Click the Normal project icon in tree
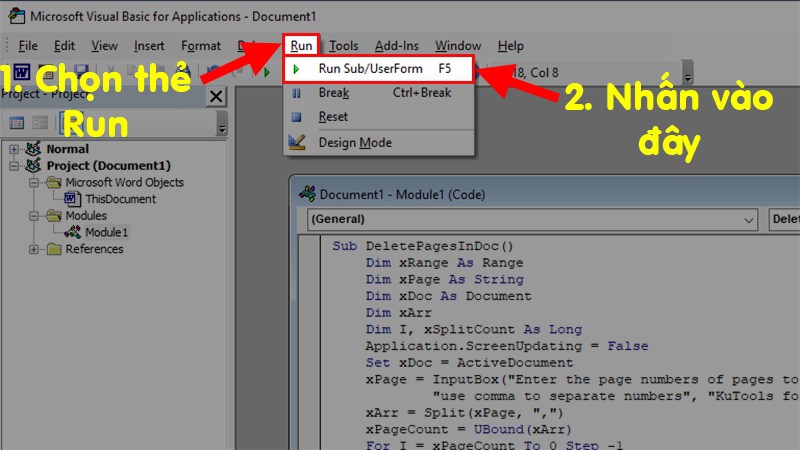This screenshot has width=800, height=450. point(33,149)
